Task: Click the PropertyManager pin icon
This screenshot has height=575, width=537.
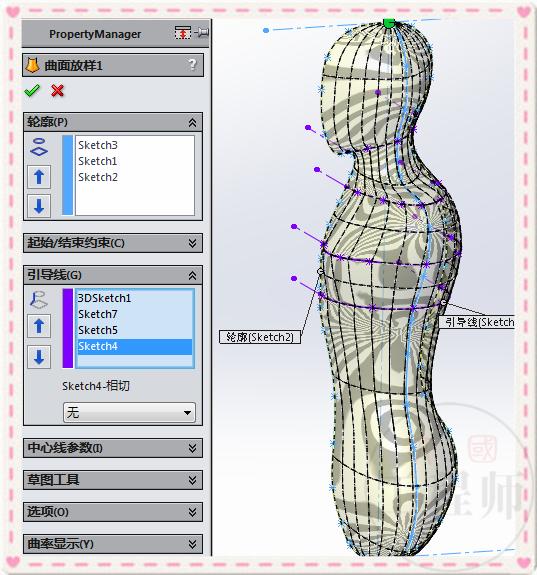Action: [x=202, y=33]
